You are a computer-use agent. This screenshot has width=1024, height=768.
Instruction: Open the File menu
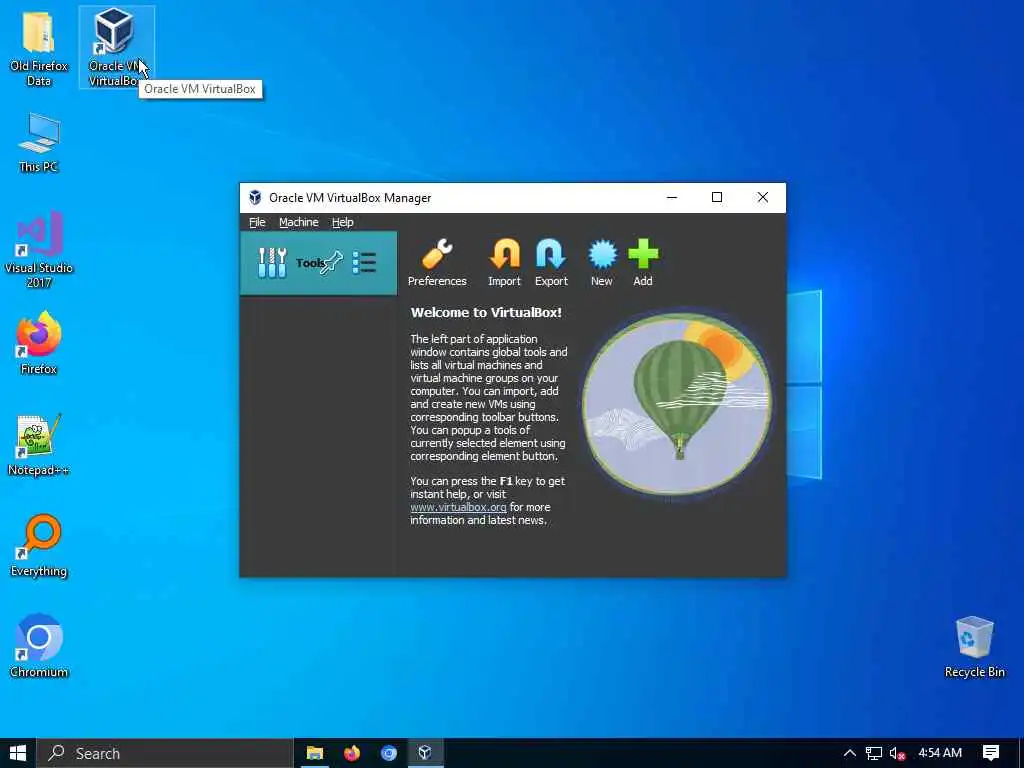pos(257,222)
